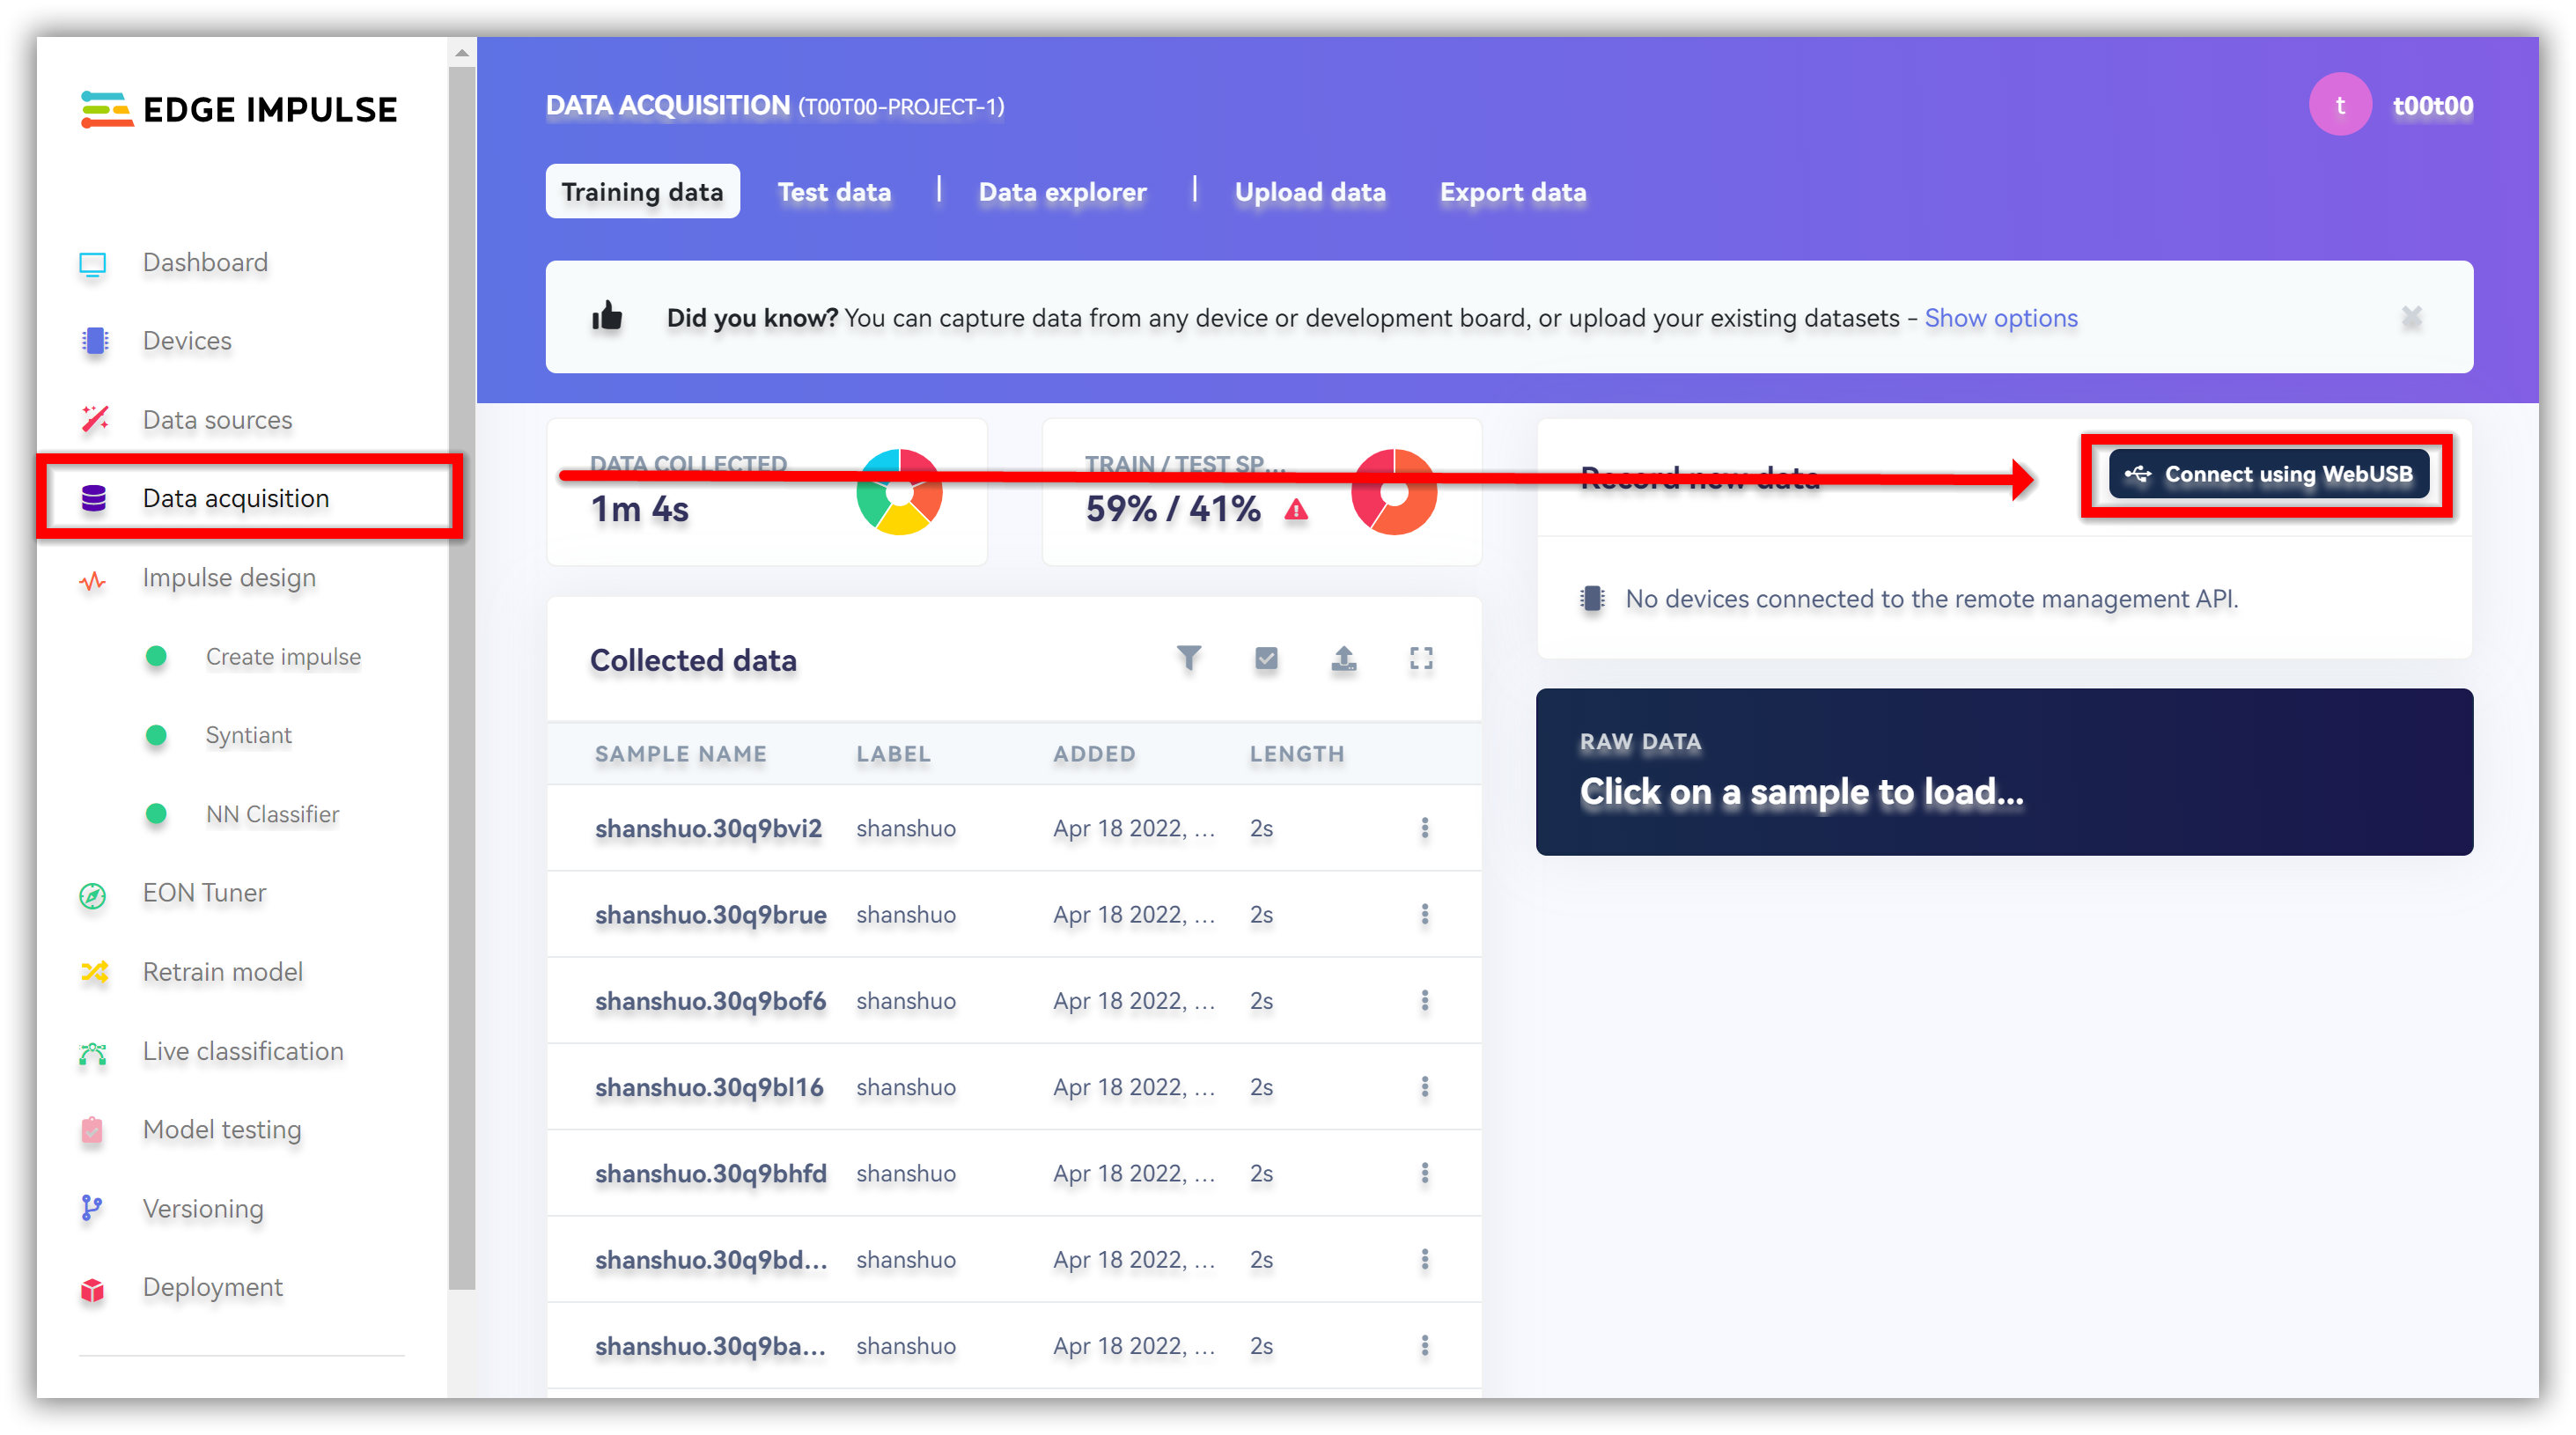Click the Show options link
Viewport: 2576px width, 1435px height.
click(2000, 318)
